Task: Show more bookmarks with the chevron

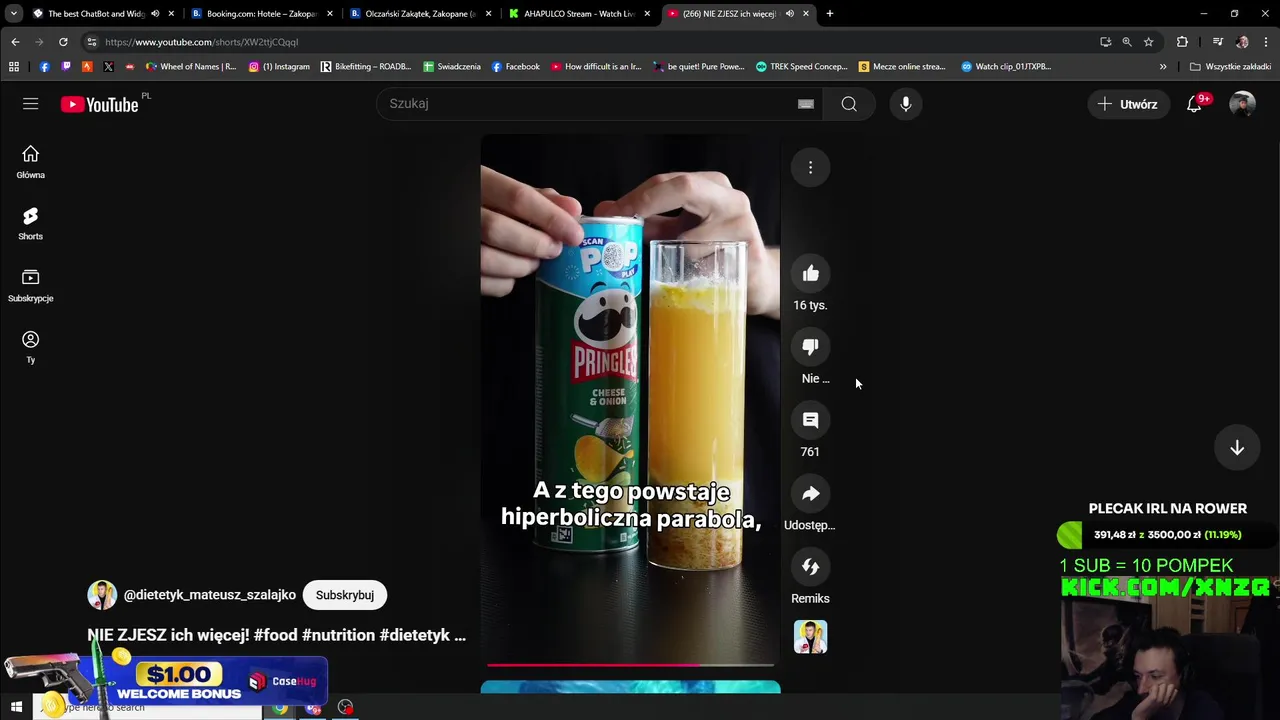Action: [1163, 67]
